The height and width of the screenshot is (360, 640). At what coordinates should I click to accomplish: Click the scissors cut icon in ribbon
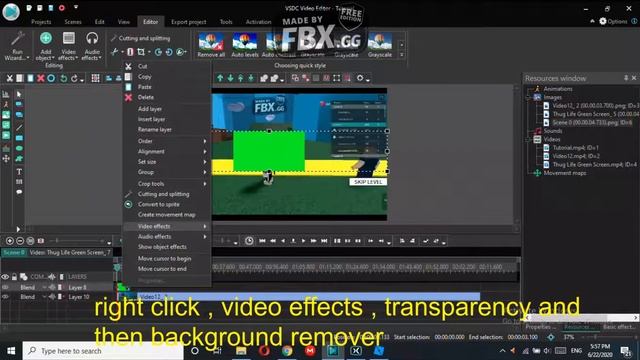click(115, 52)
